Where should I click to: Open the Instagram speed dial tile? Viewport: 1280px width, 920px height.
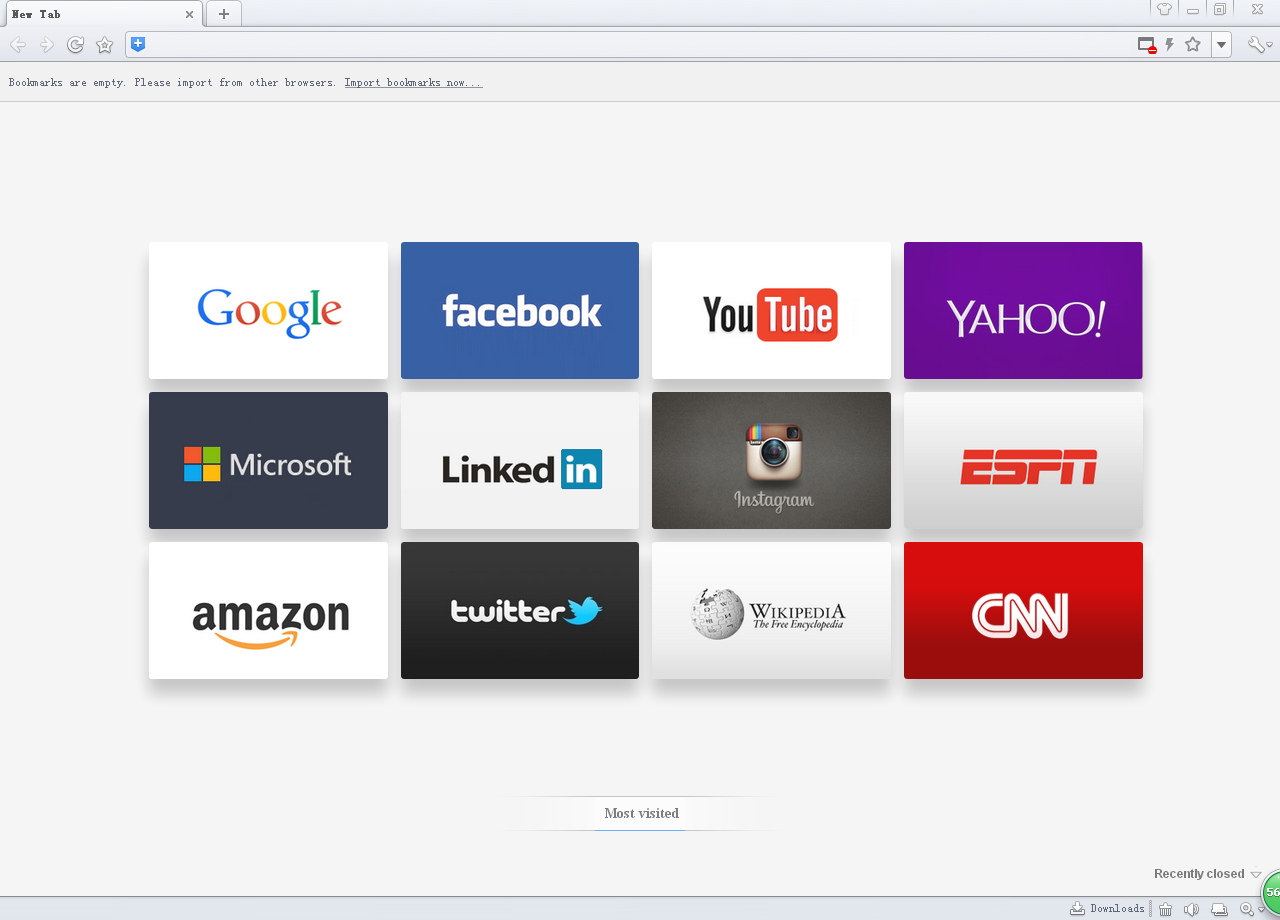click(x=771, y=460)
